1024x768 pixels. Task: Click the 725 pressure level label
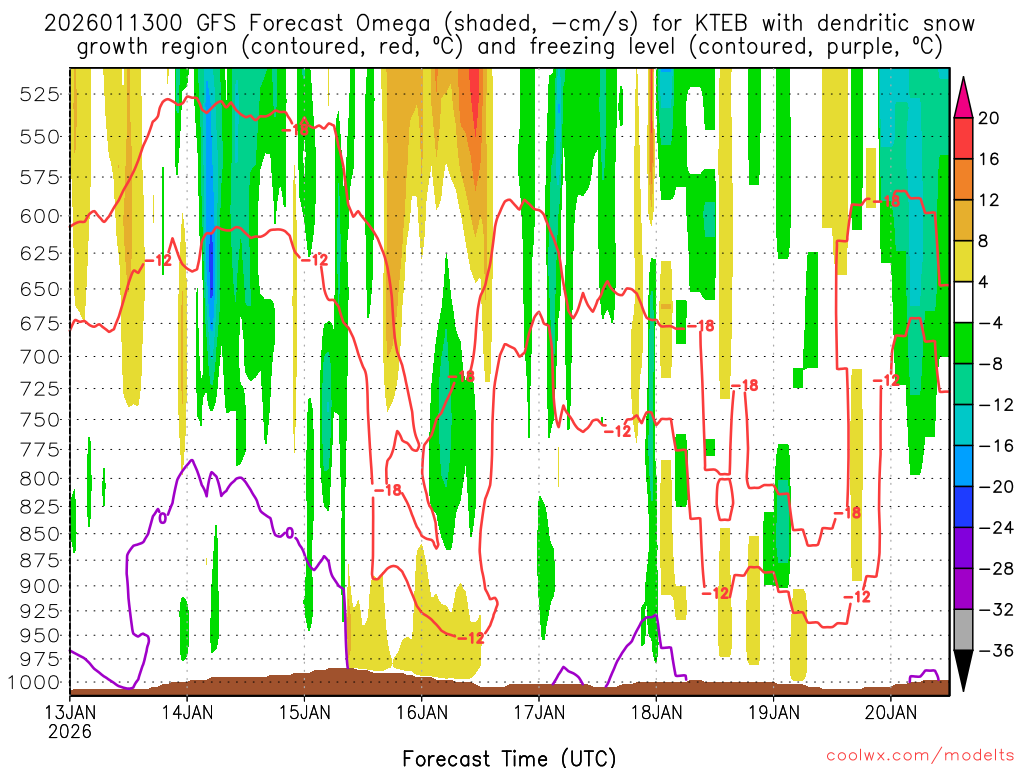click(x=40, y=389)
